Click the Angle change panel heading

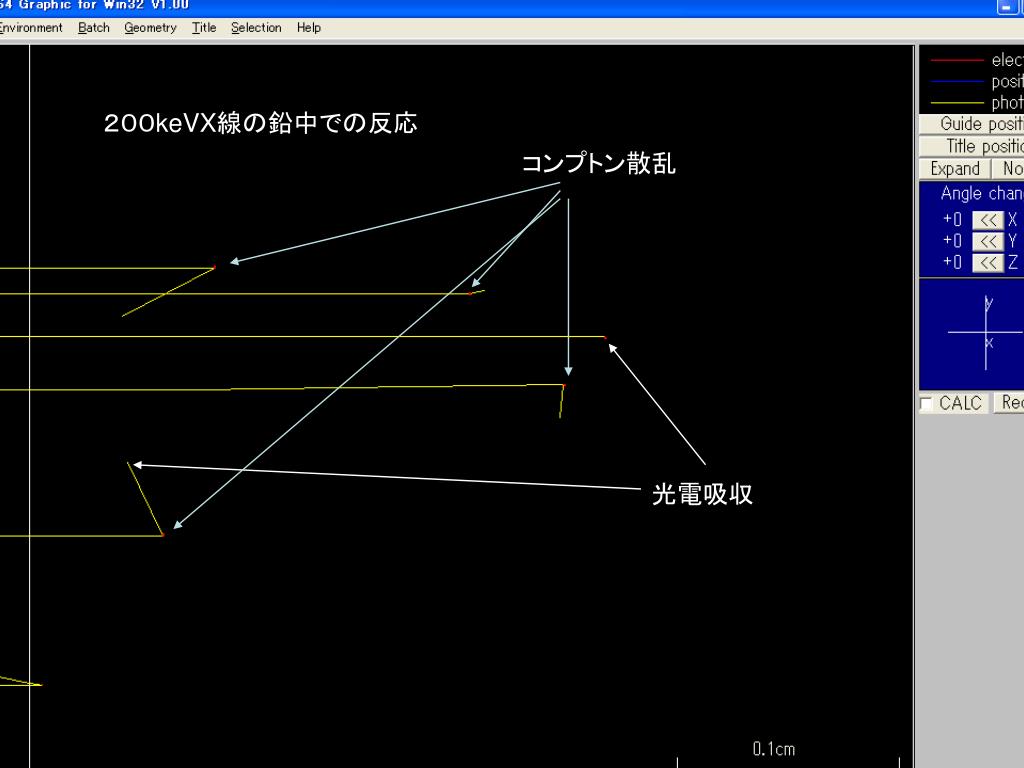(x=982, y=193)
